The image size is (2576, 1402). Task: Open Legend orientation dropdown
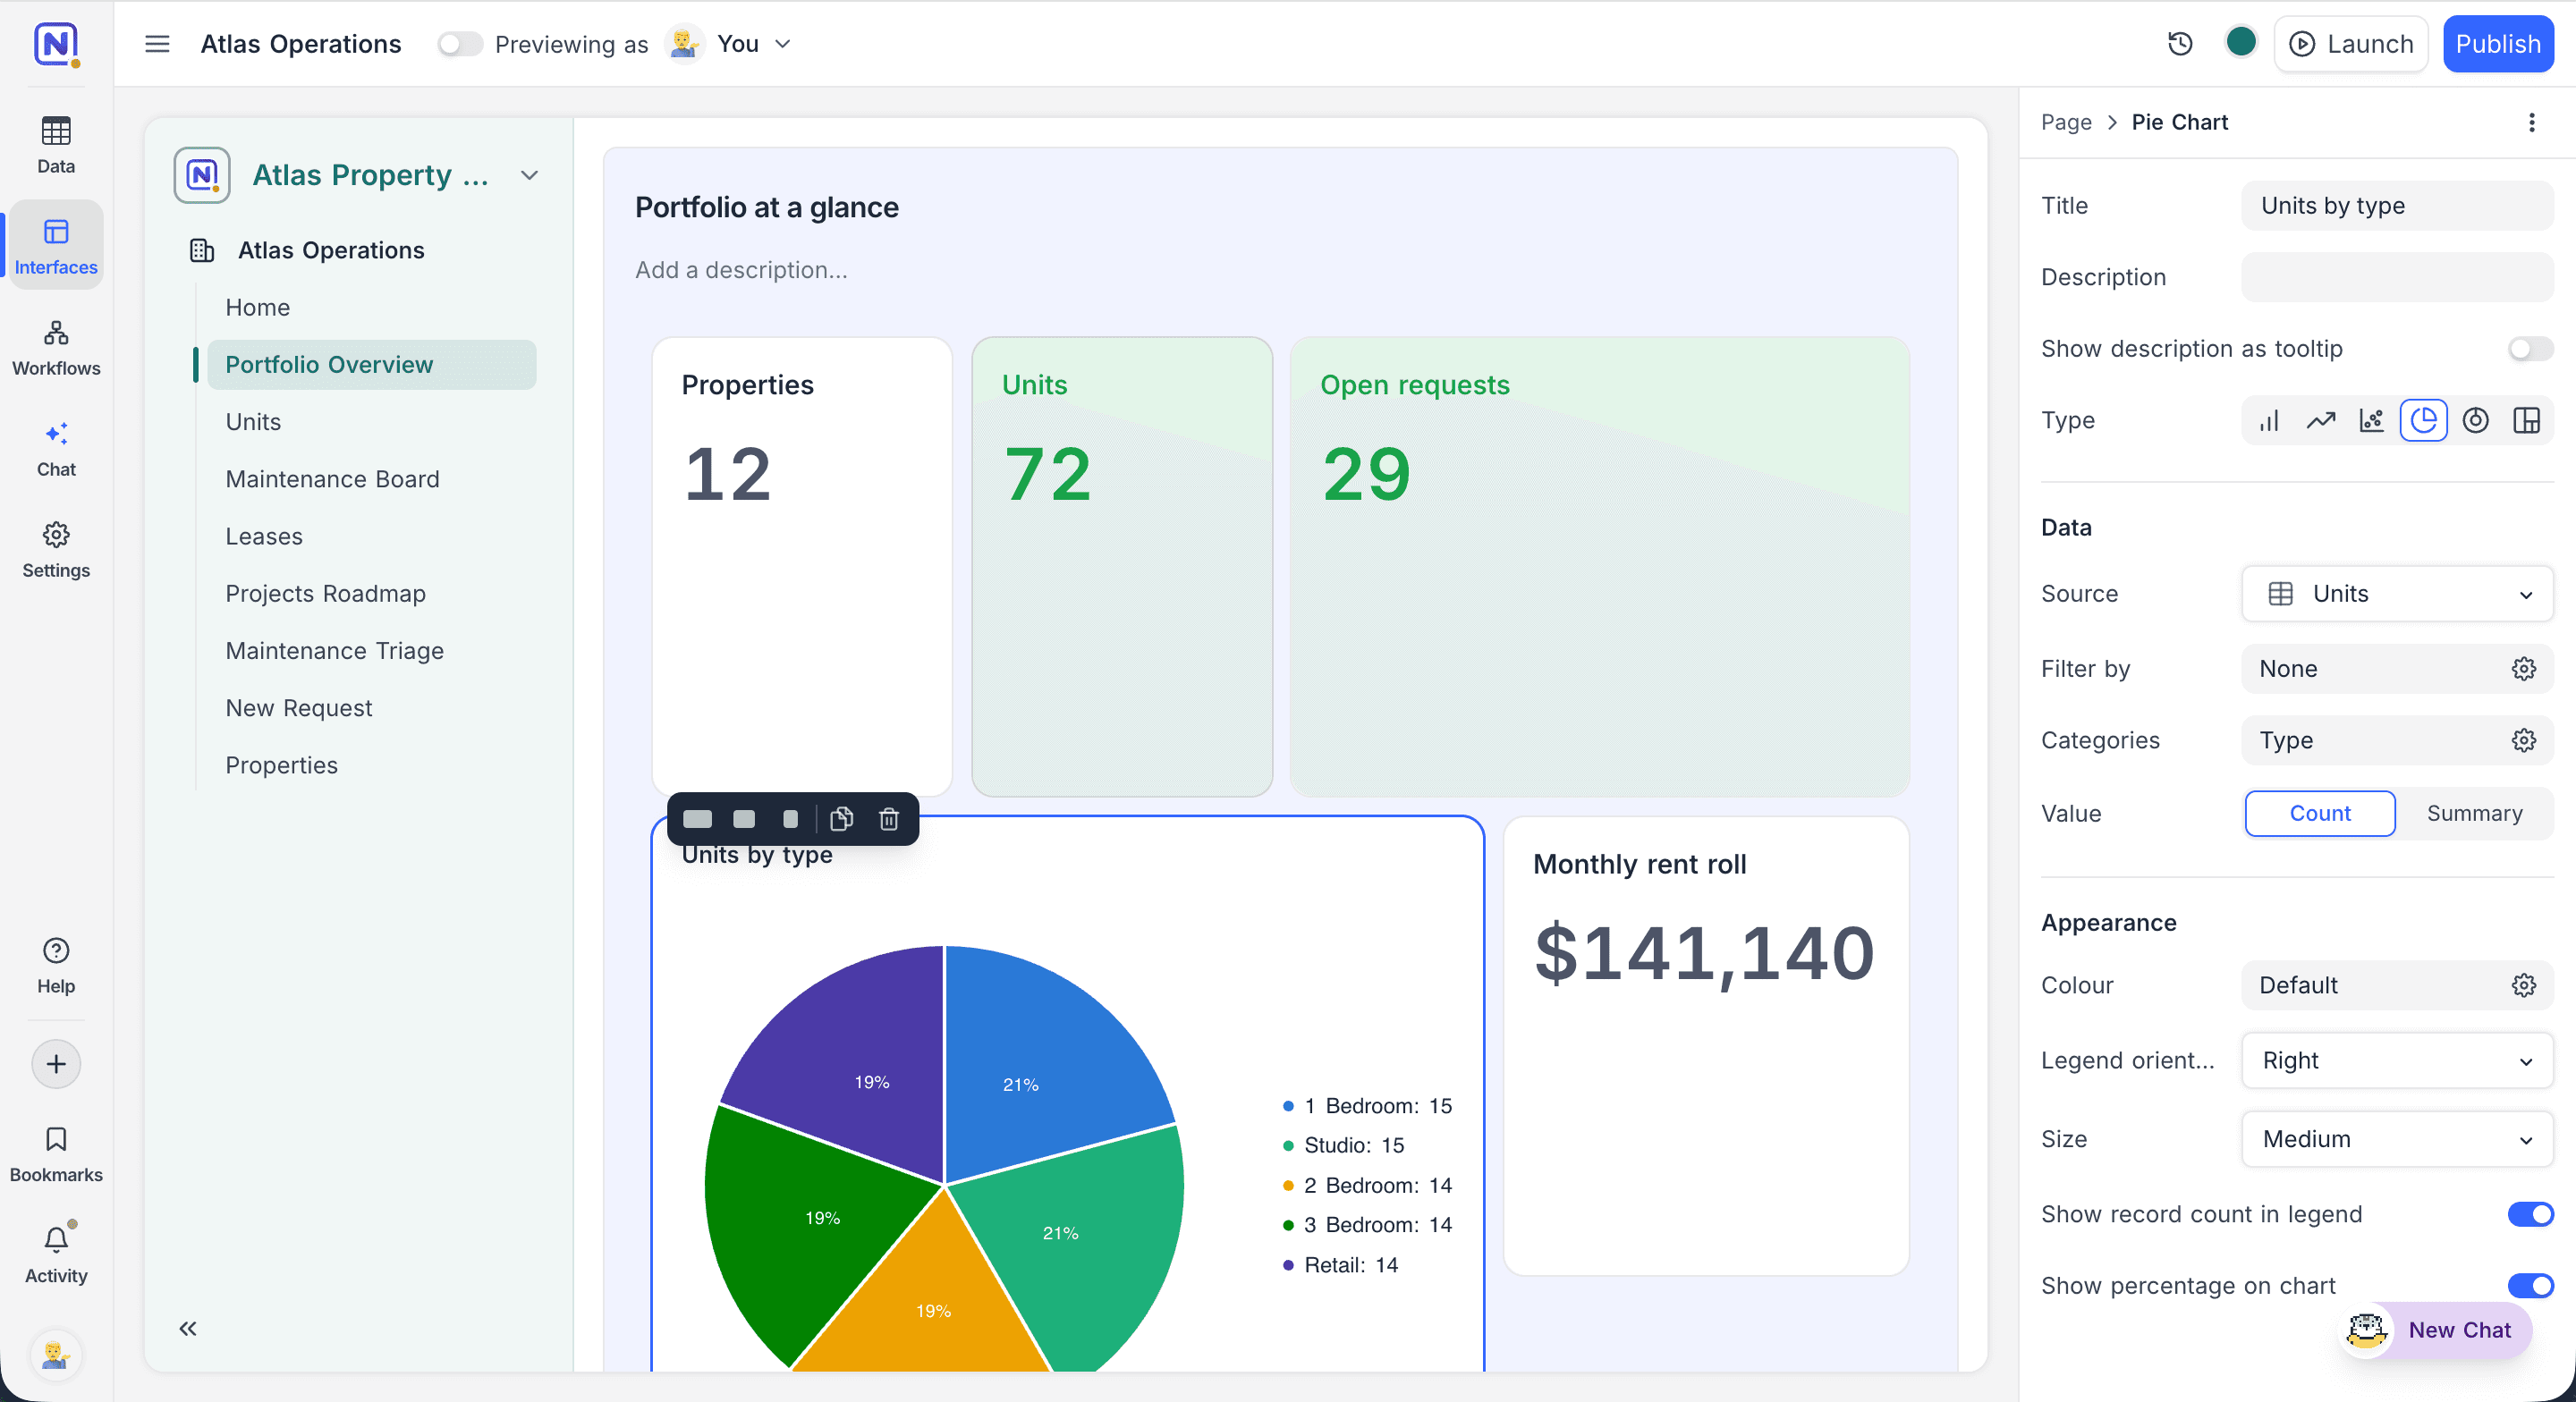tap(2397, 1060)
